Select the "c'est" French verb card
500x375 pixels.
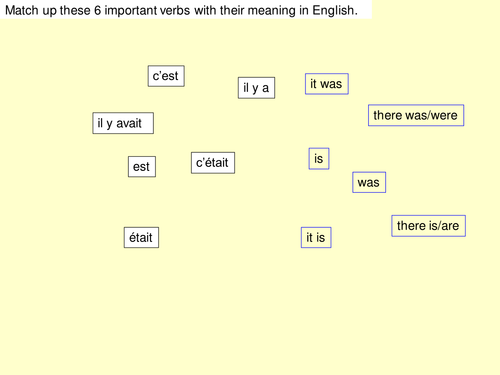tap(166, 76)
